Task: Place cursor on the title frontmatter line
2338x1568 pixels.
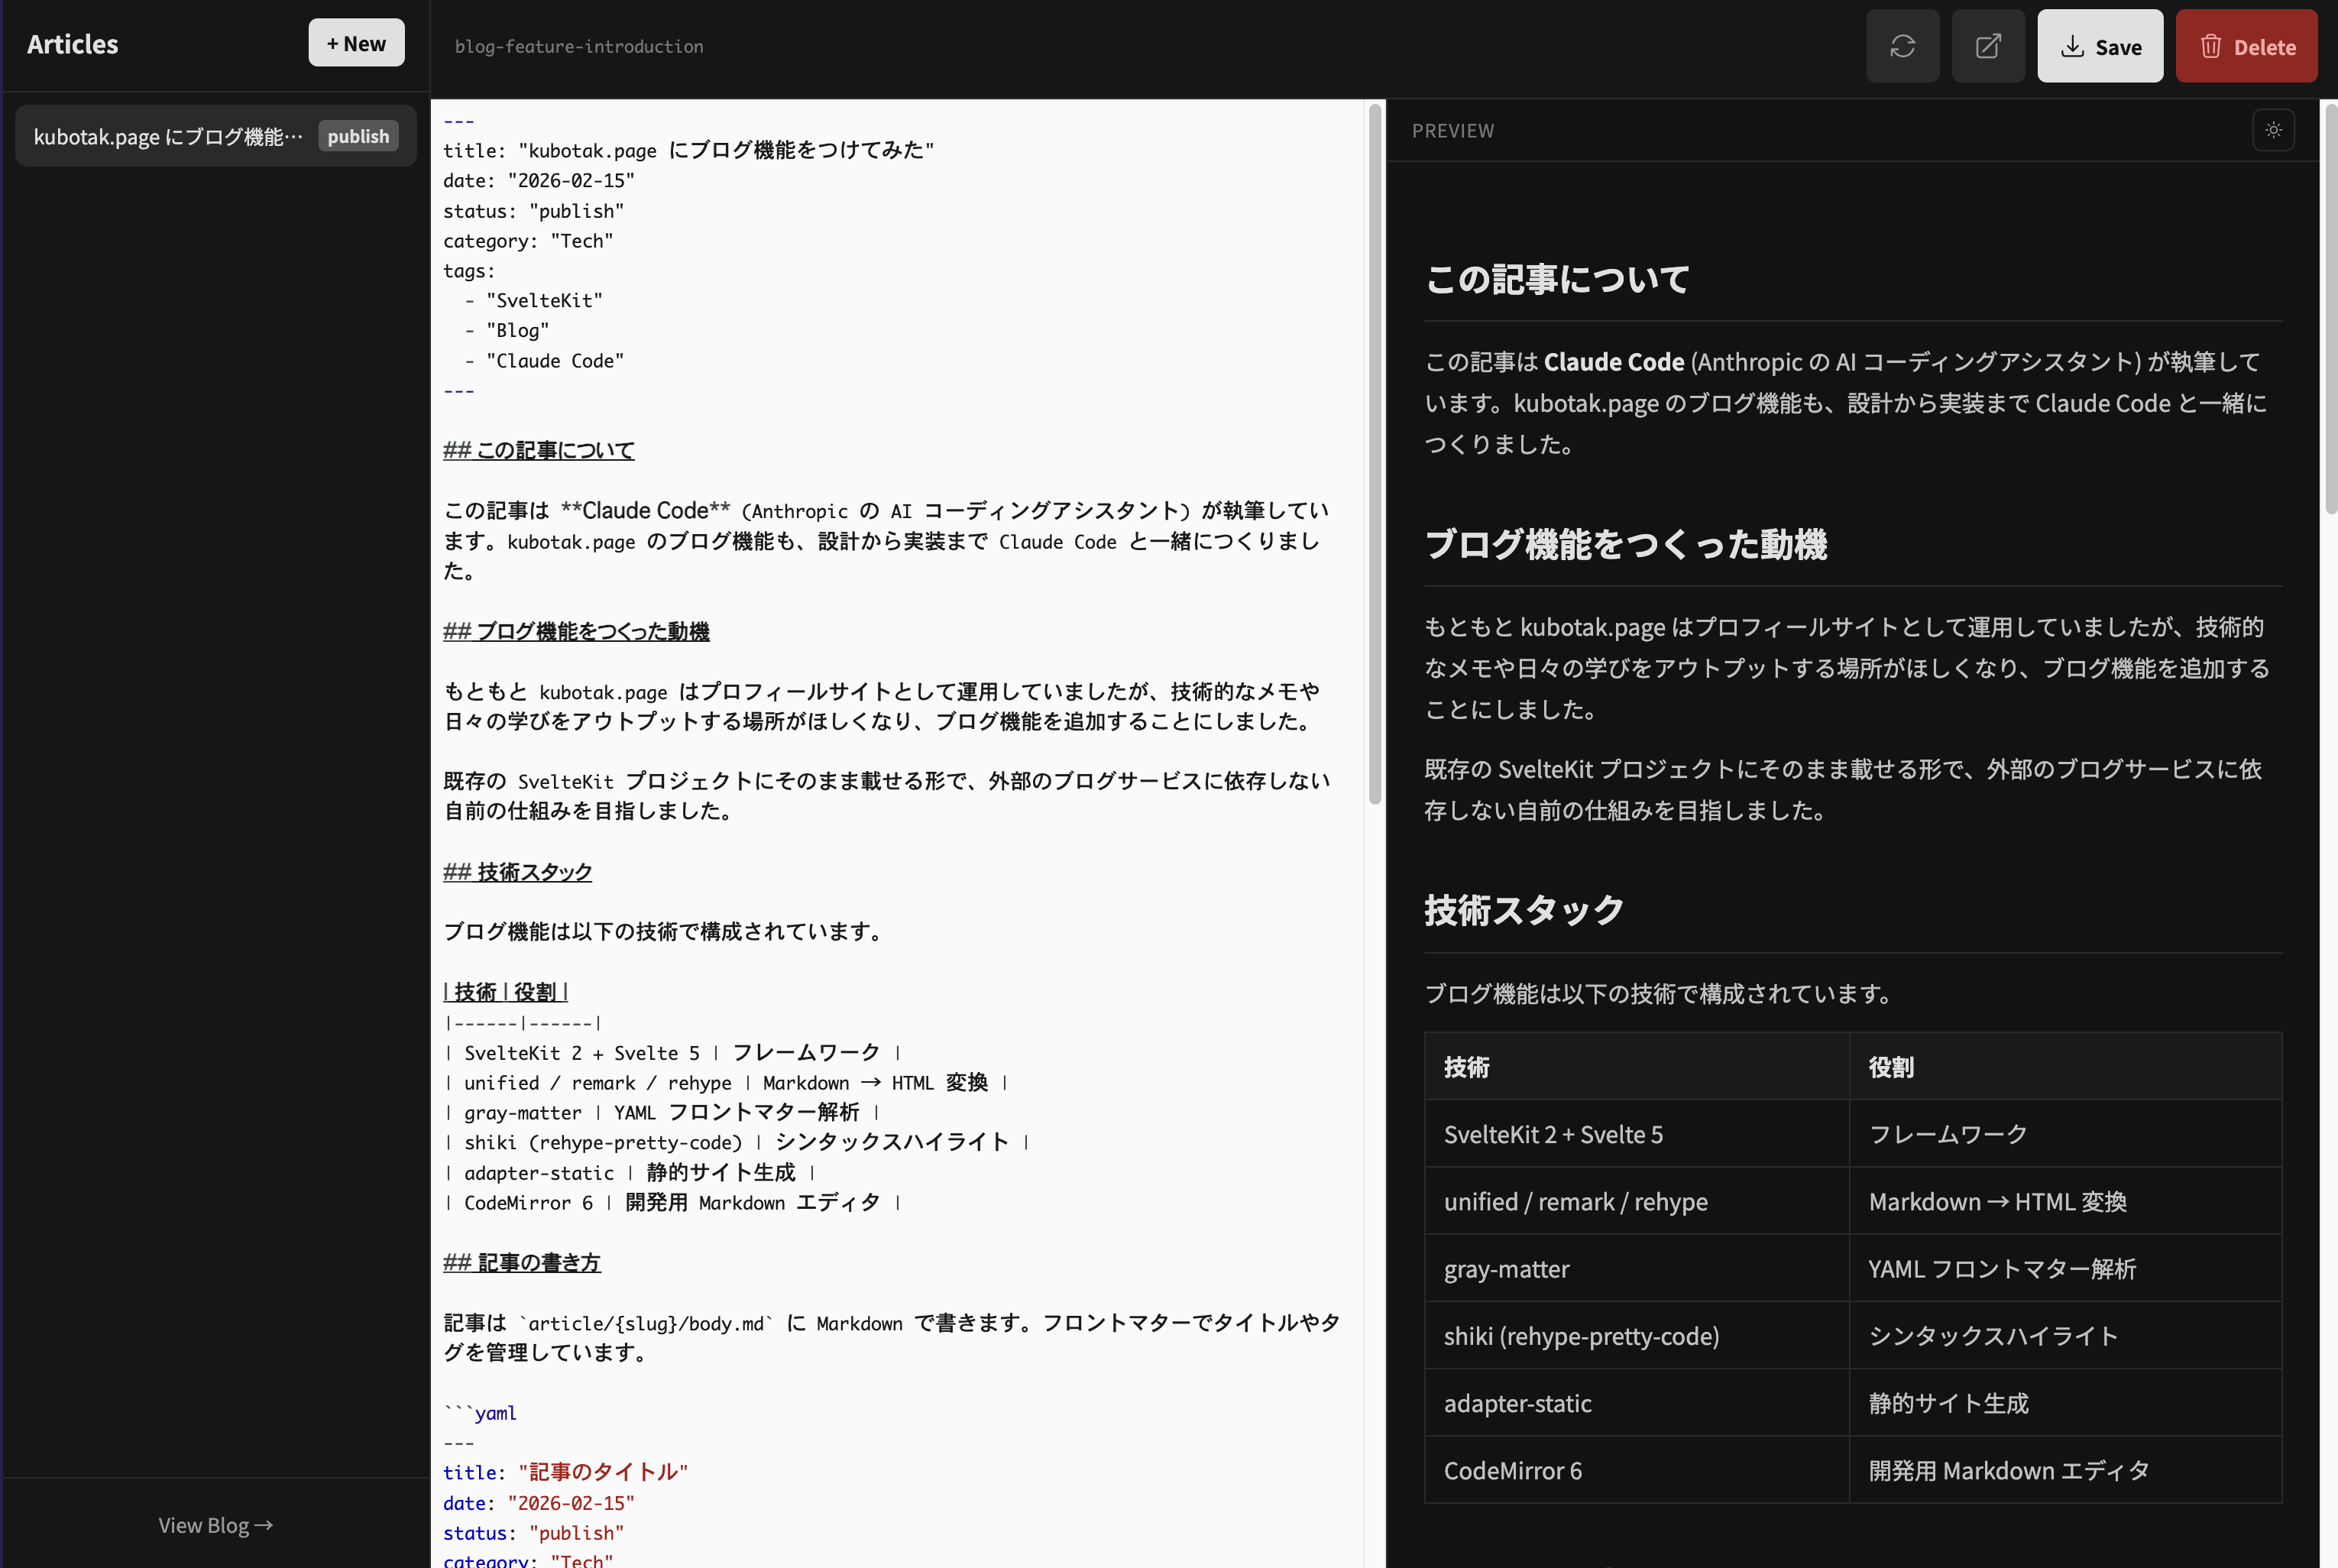Action: 688,150
